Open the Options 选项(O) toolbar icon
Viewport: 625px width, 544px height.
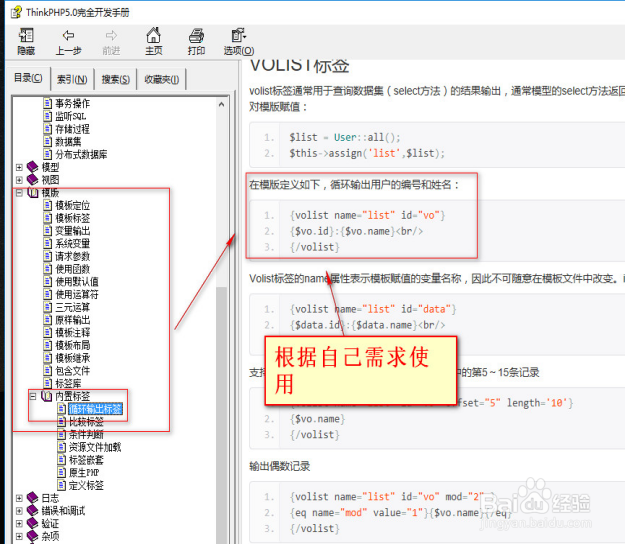point(239,35)
